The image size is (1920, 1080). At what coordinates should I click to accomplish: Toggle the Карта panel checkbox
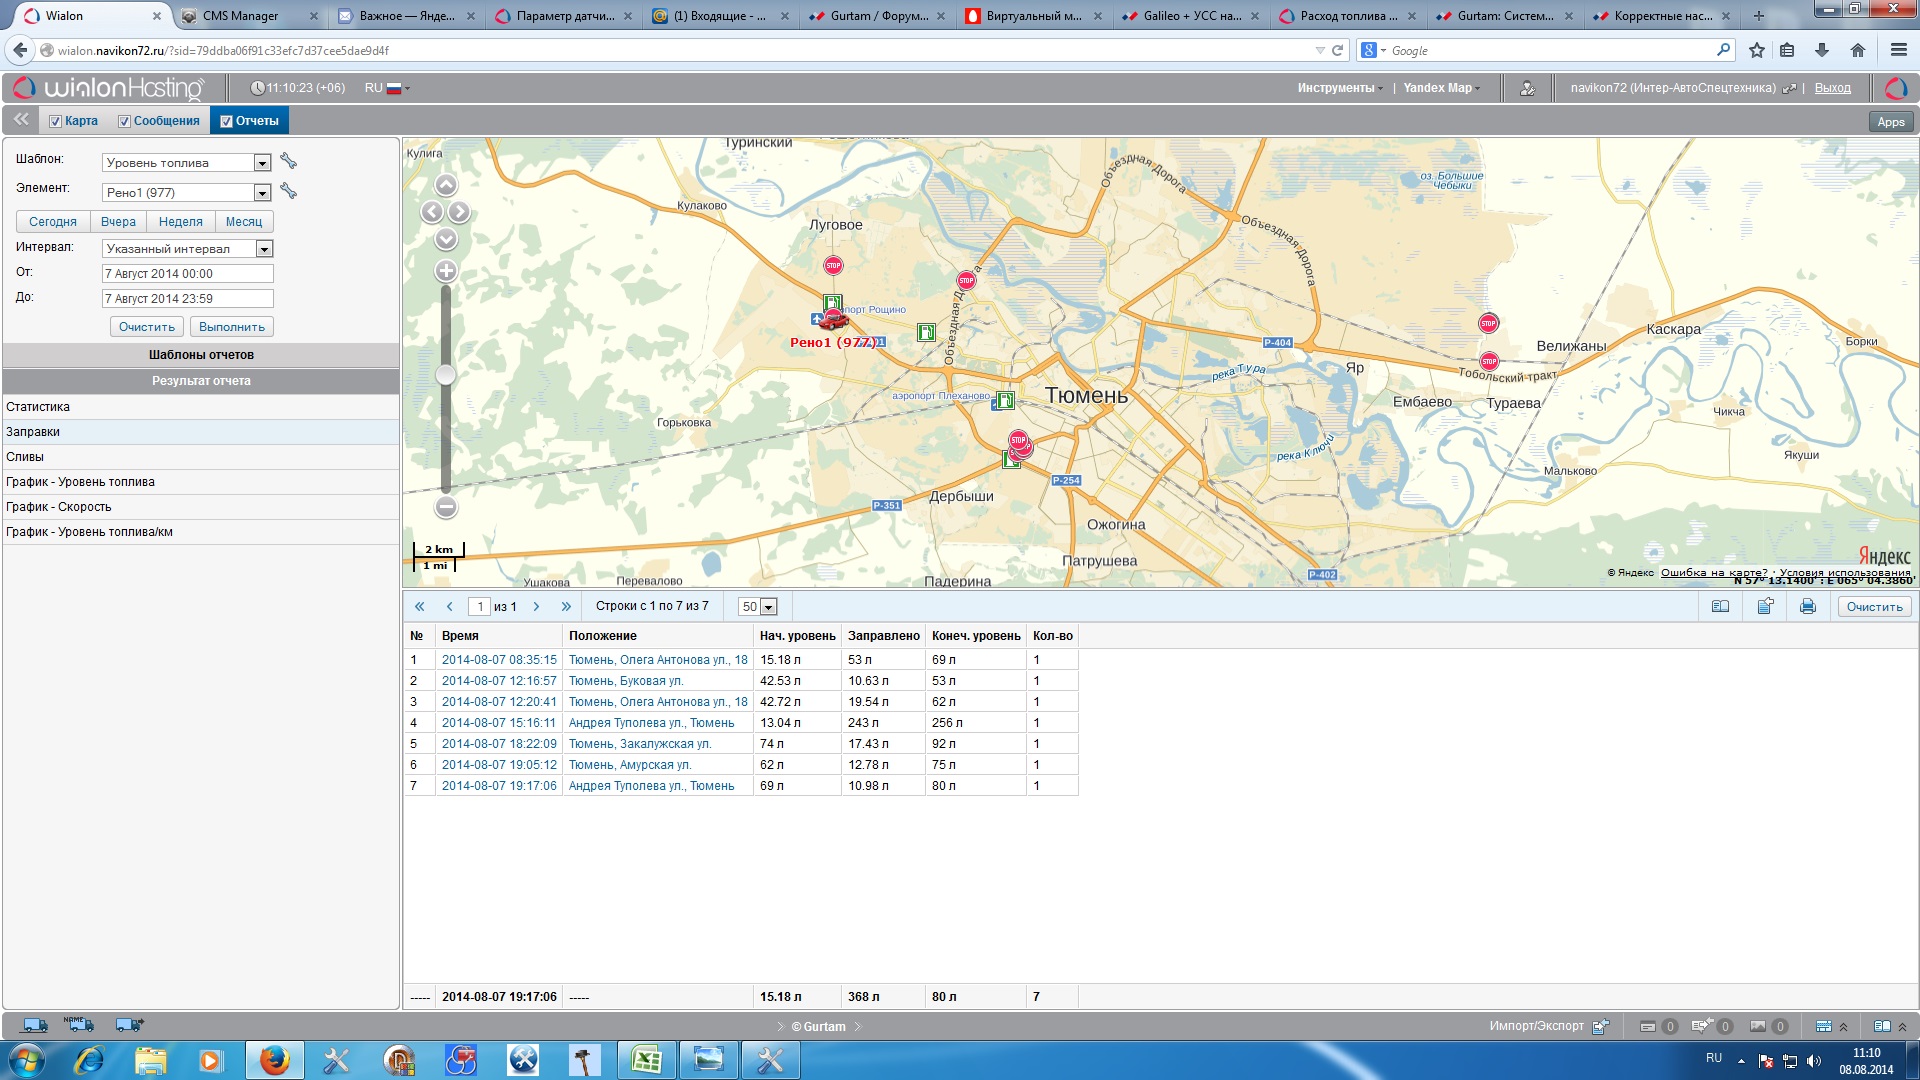click(x=56, y=122)
